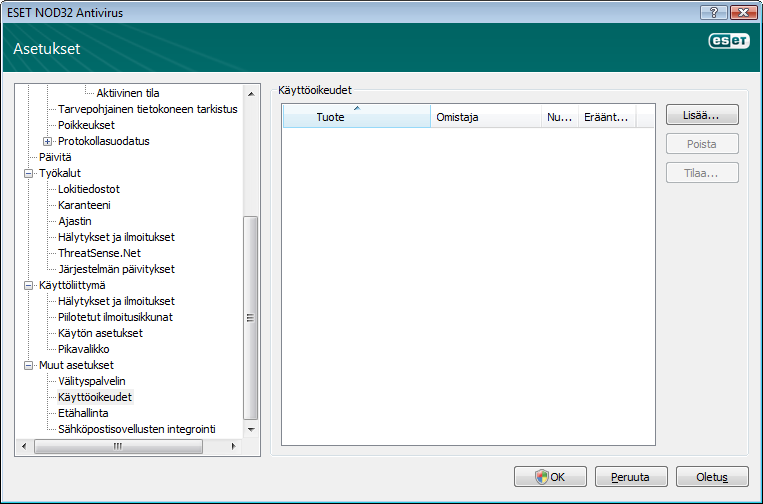Click the Nu... column header
The width and height of the screenshot is (763, 504).
(x=560, y=116)
